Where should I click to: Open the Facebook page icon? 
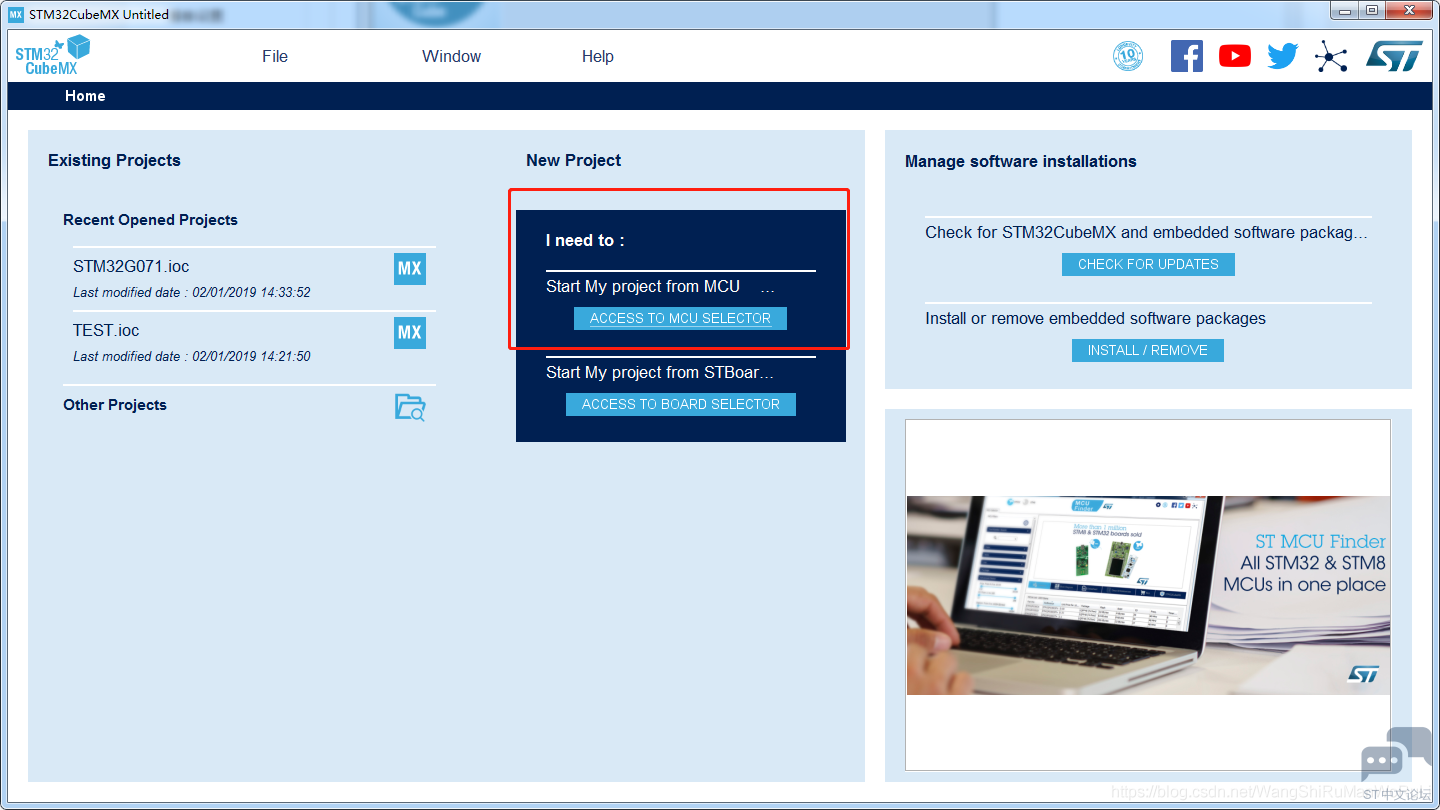[1187, 56]
